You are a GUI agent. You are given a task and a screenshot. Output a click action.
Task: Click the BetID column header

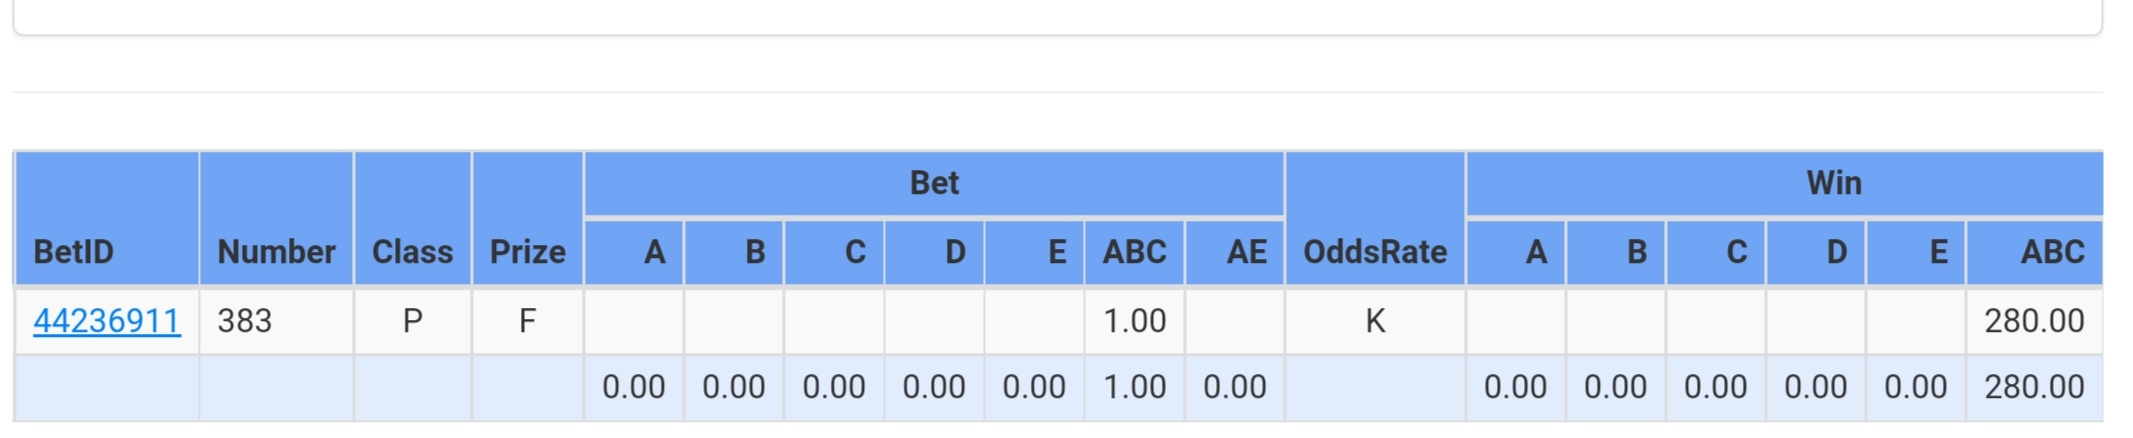73,251
